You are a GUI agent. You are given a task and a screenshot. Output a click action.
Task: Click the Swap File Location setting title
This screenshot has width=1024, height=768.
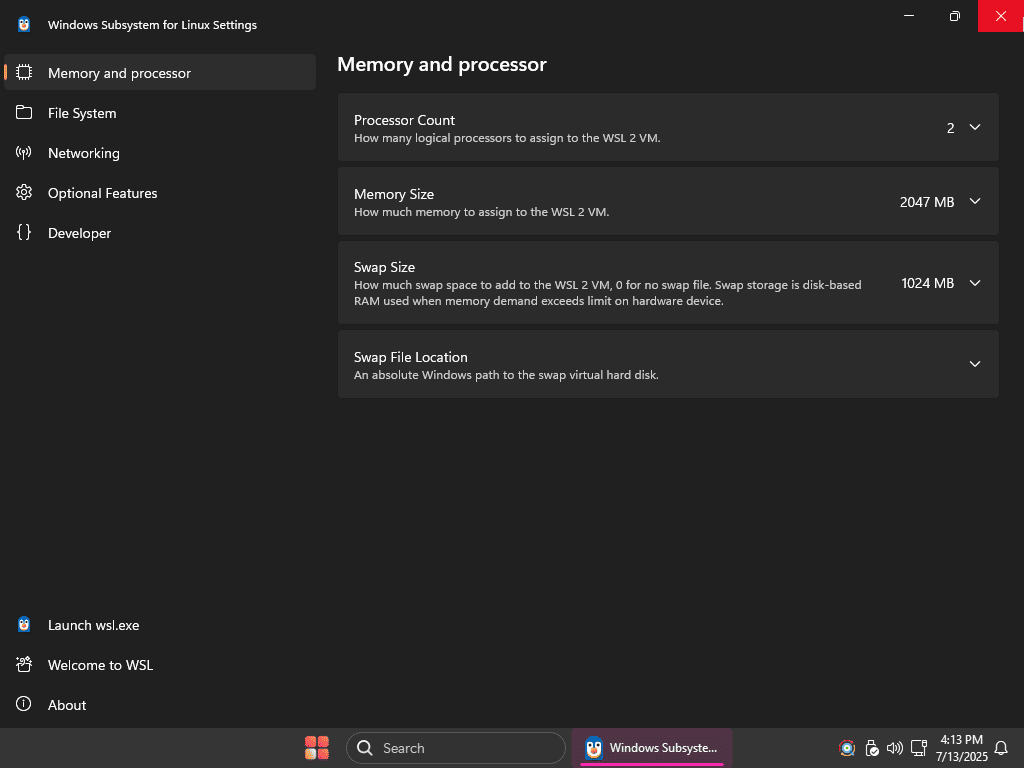point(411,357)
